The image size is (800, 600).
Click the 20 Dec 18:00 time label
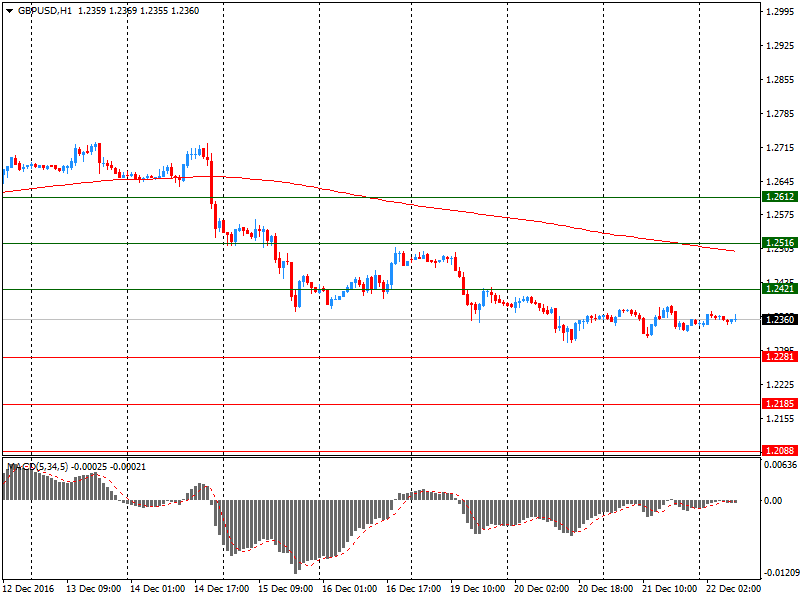point(606,589)
